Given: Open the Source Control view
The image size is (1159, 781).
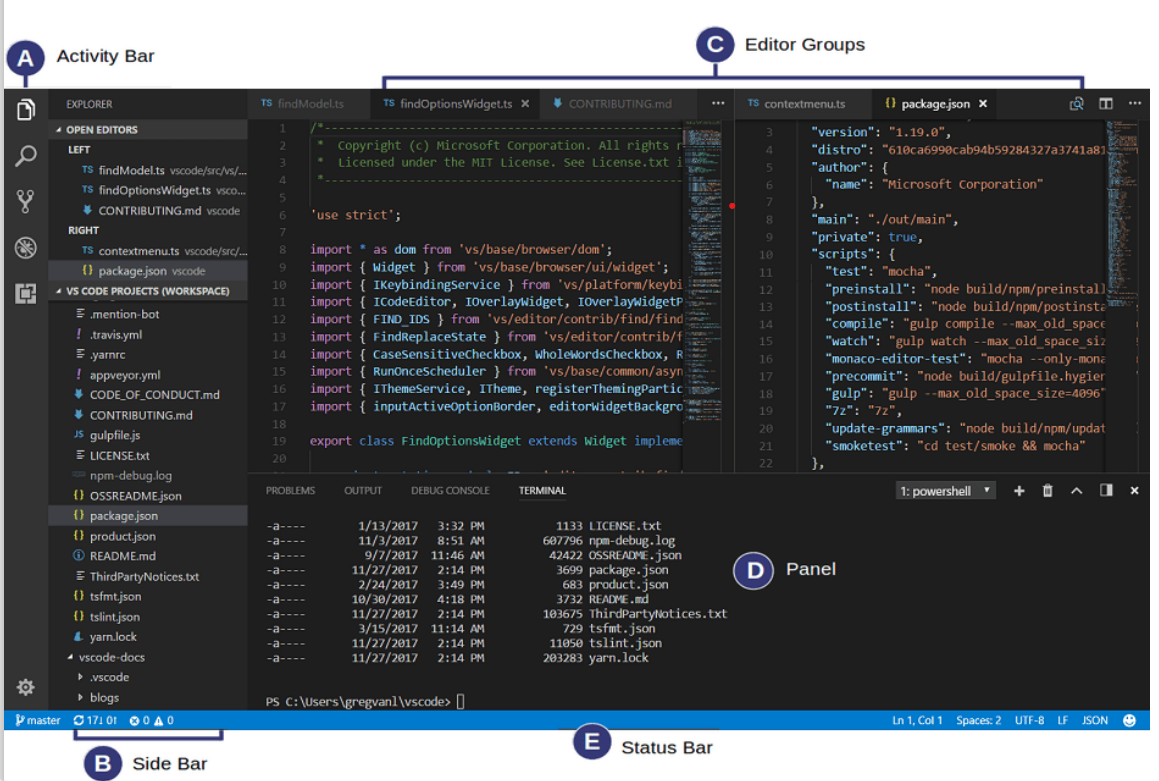Looking at the screenshot, I should [x=26, y=201].
